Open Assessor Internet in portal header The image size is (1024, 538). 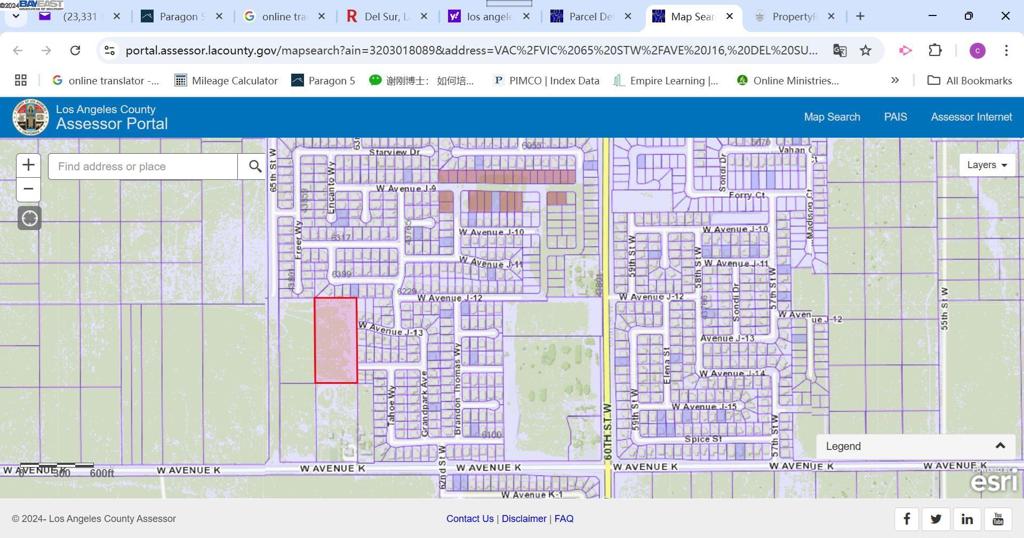pyautogui.click(x=971, y=117)
